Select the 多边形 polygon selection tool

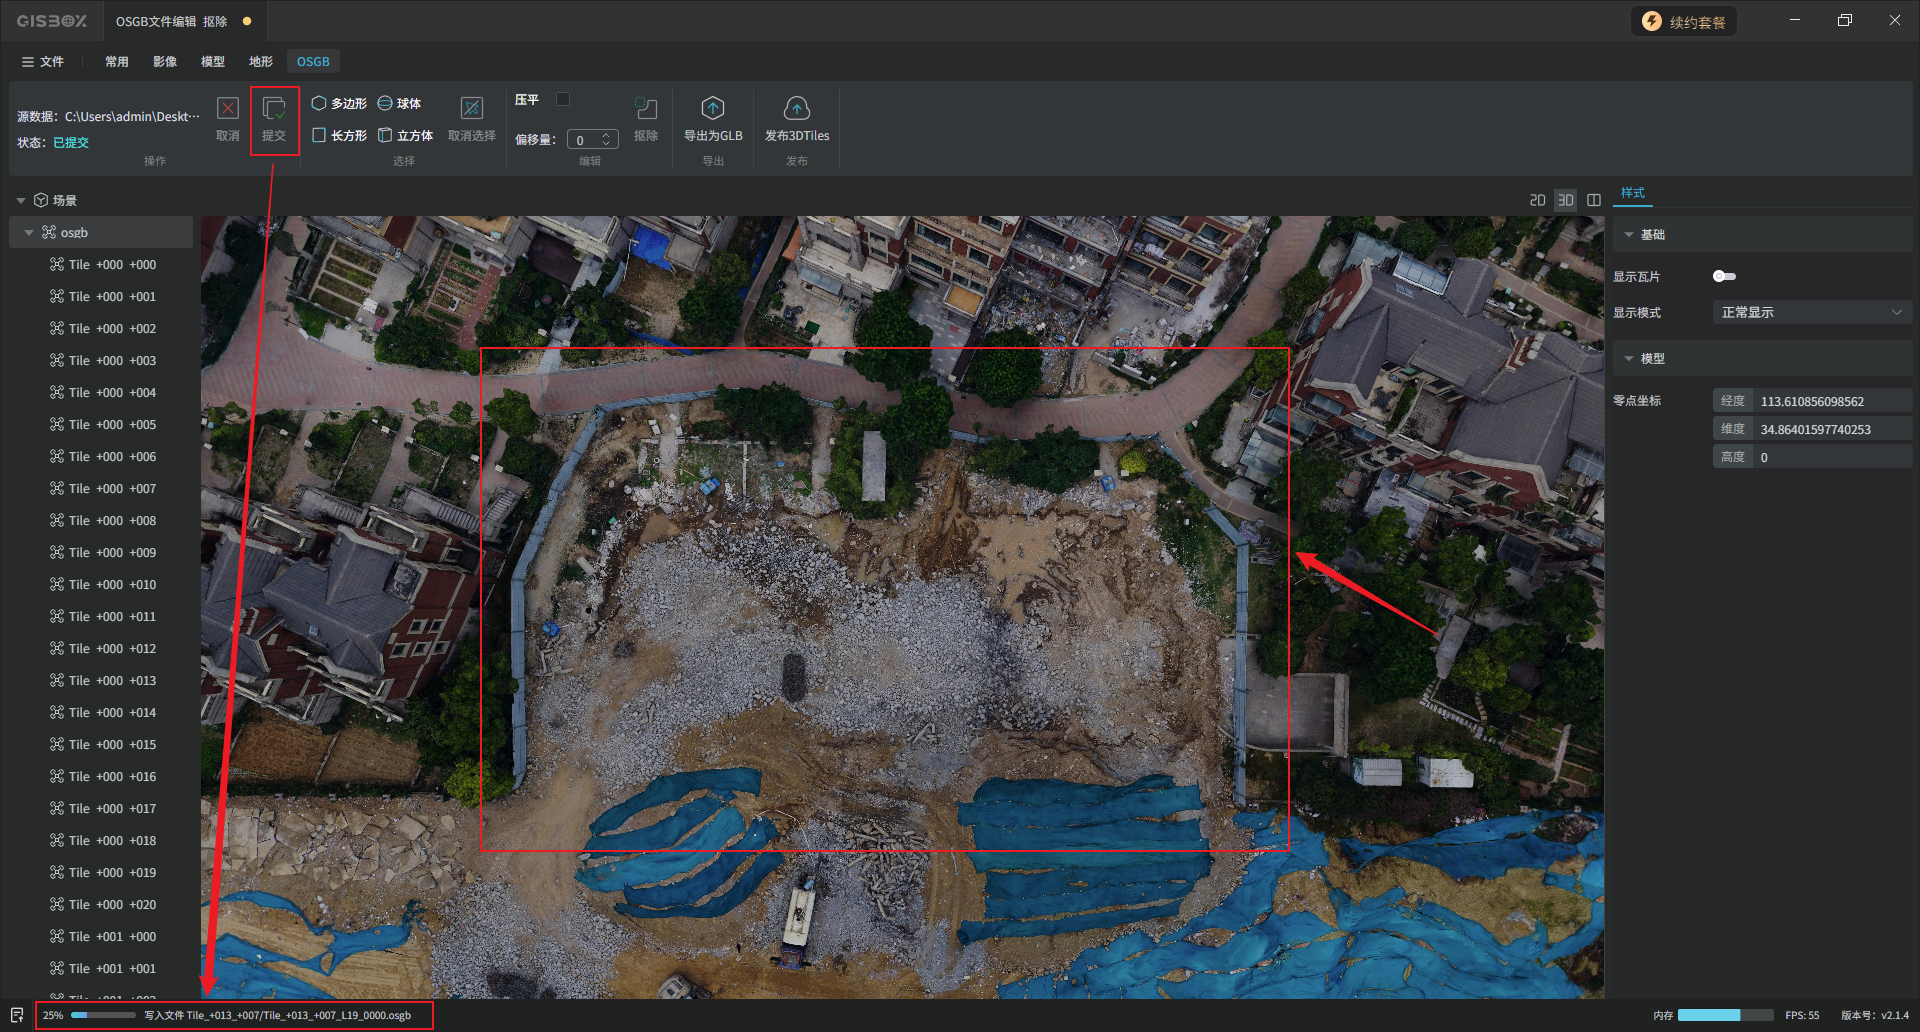click(339, 103)
